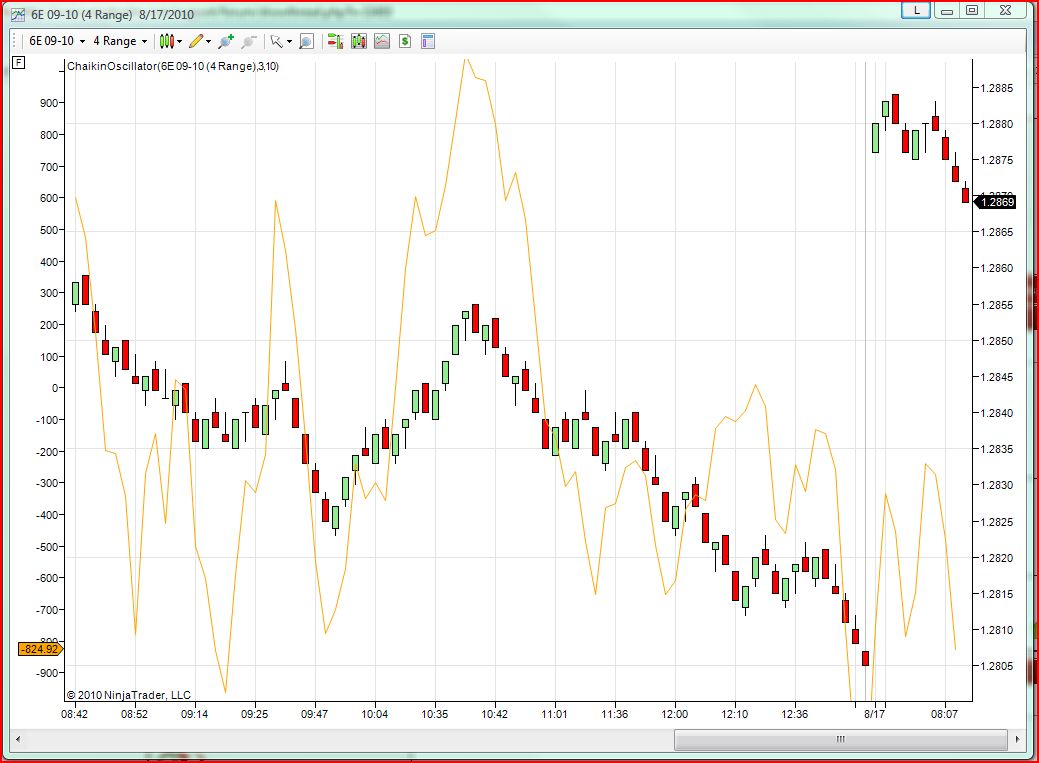Click the candlestick chart style icon
1039x763 pixels.
click(x=167, y=41)
